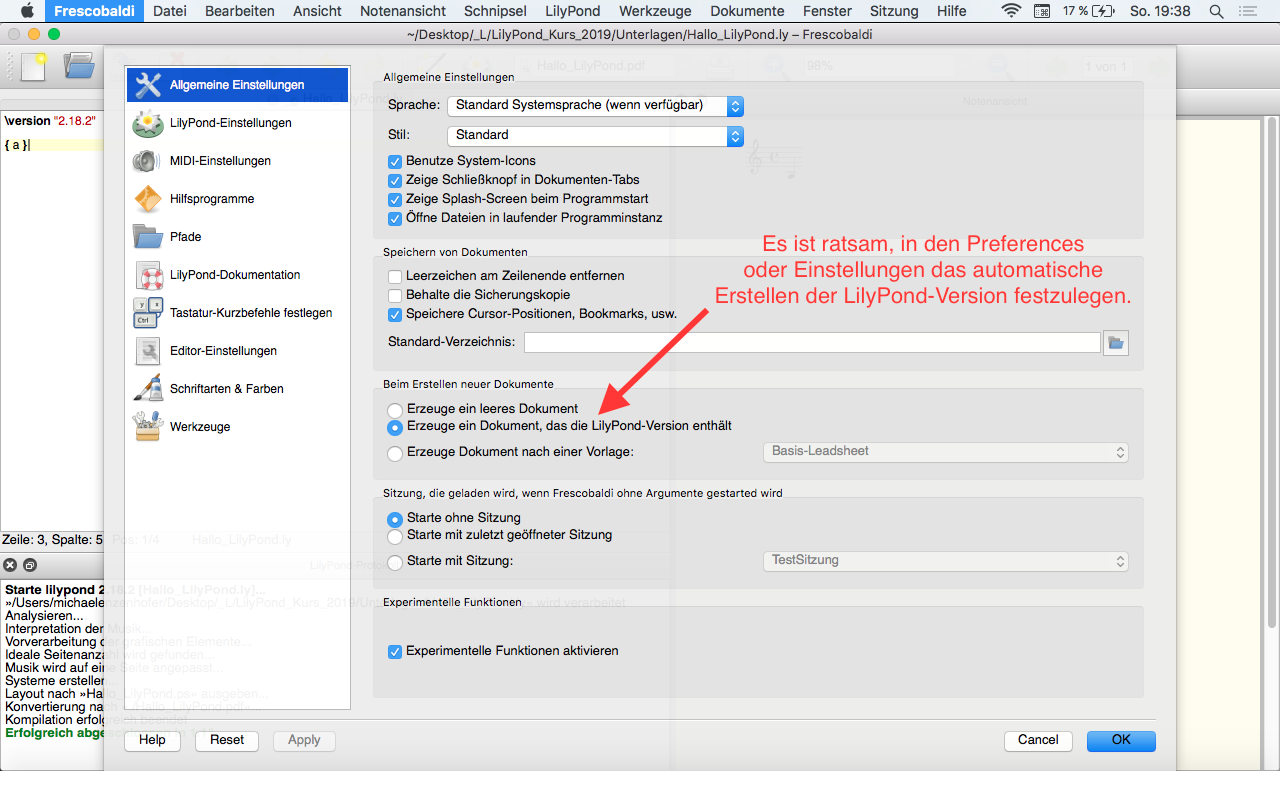The image size is (1280, 800).
Task: Open Hilfsprogramme category
Action: 237,199
